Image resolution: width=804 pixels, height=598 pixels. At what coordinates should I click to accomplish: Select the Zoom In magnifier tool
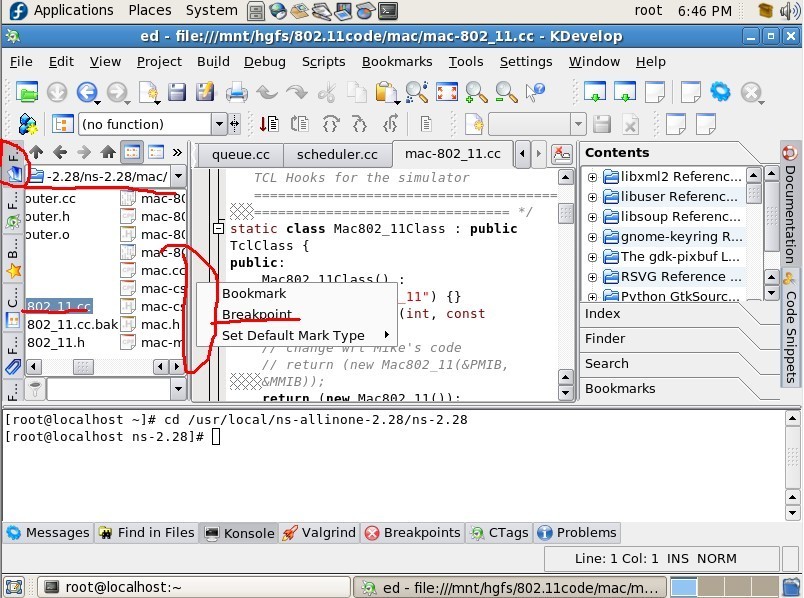[477, 92]
